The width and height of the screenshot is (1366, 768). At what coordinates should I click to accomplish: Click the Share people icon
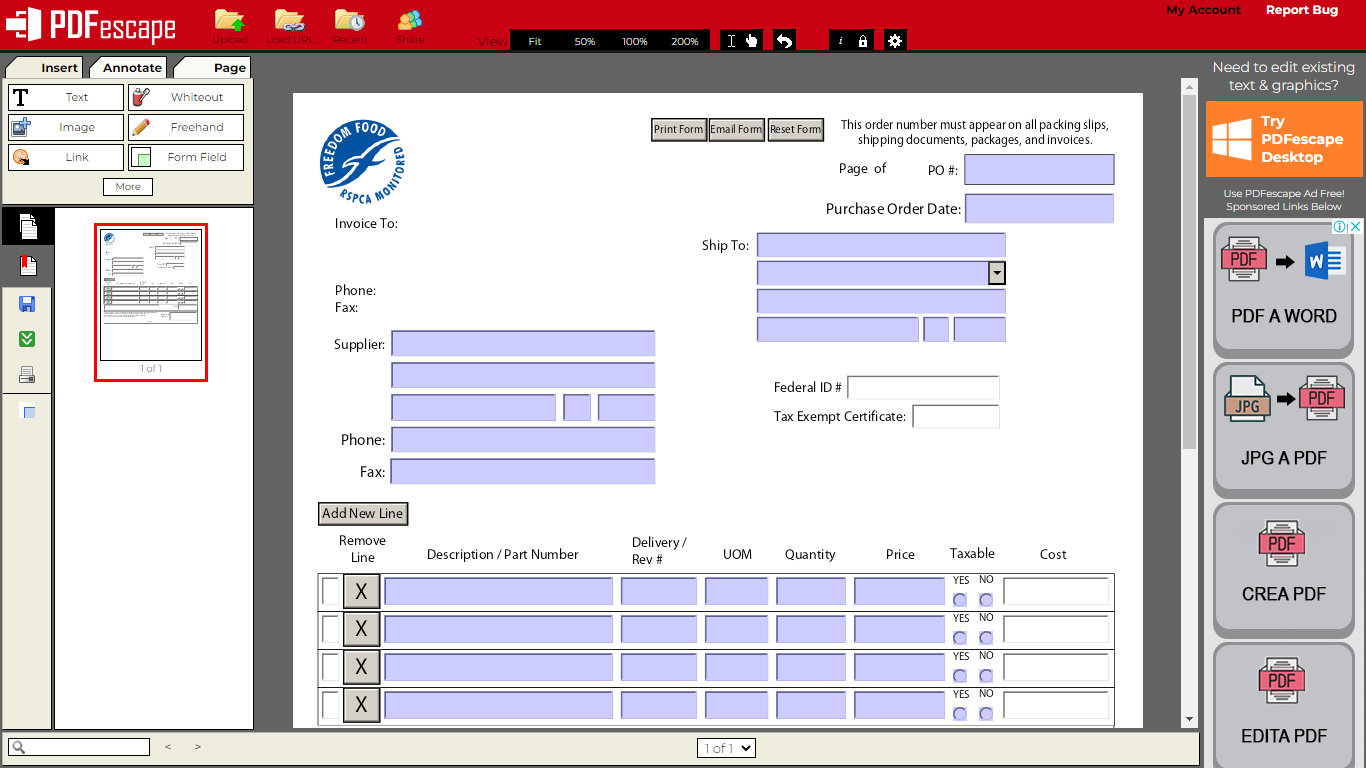pos(410,20)
